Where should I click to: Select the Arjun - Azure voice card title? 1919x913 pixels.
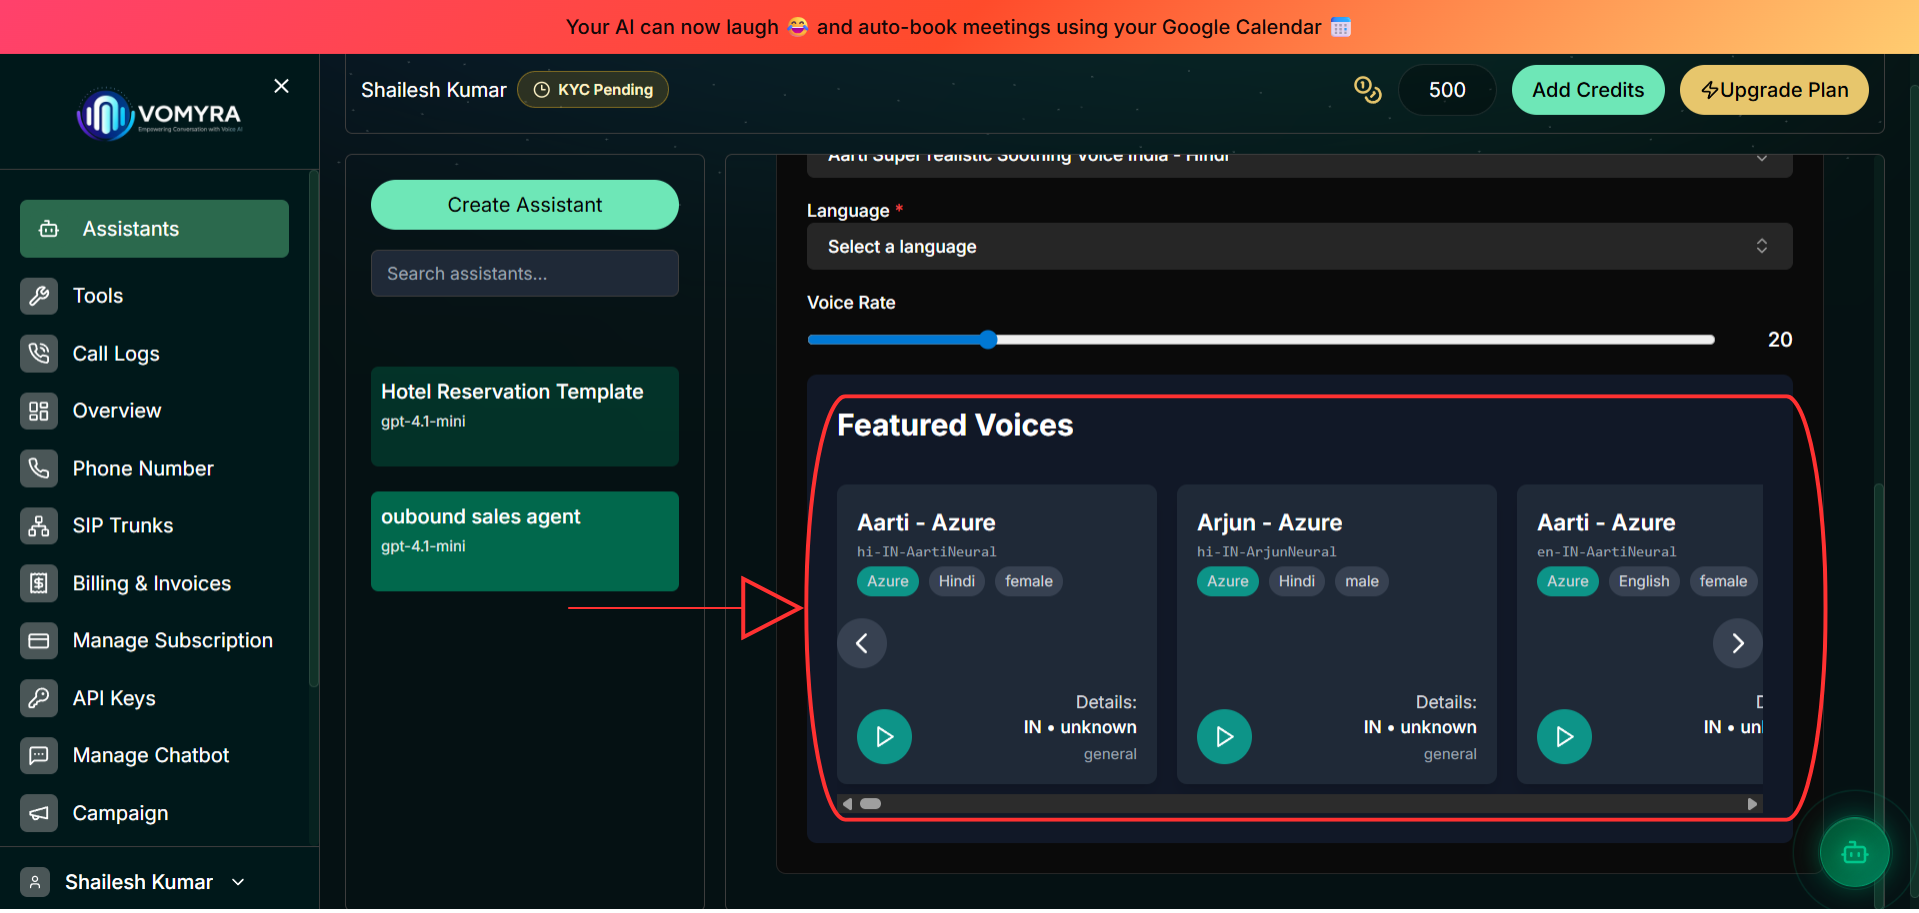(x=1269, y=523)
